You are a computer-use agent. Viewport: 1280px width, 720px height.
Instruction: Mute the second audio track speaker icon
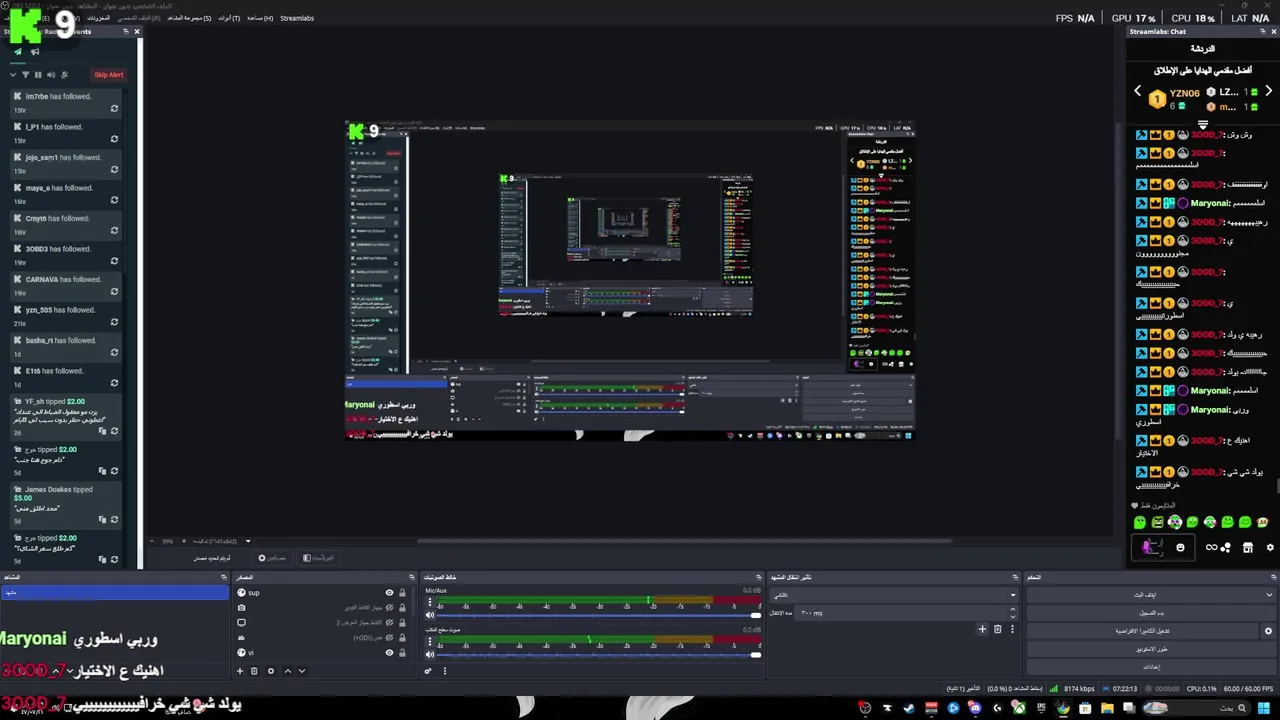click(x=430, y=654)
